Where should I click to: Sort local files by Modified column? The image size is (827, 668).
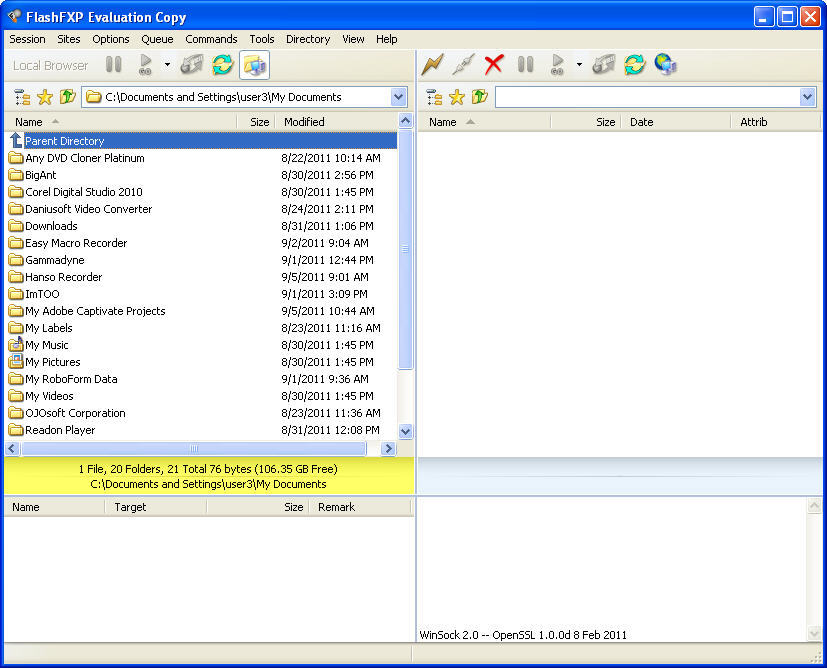click(304, 122)
